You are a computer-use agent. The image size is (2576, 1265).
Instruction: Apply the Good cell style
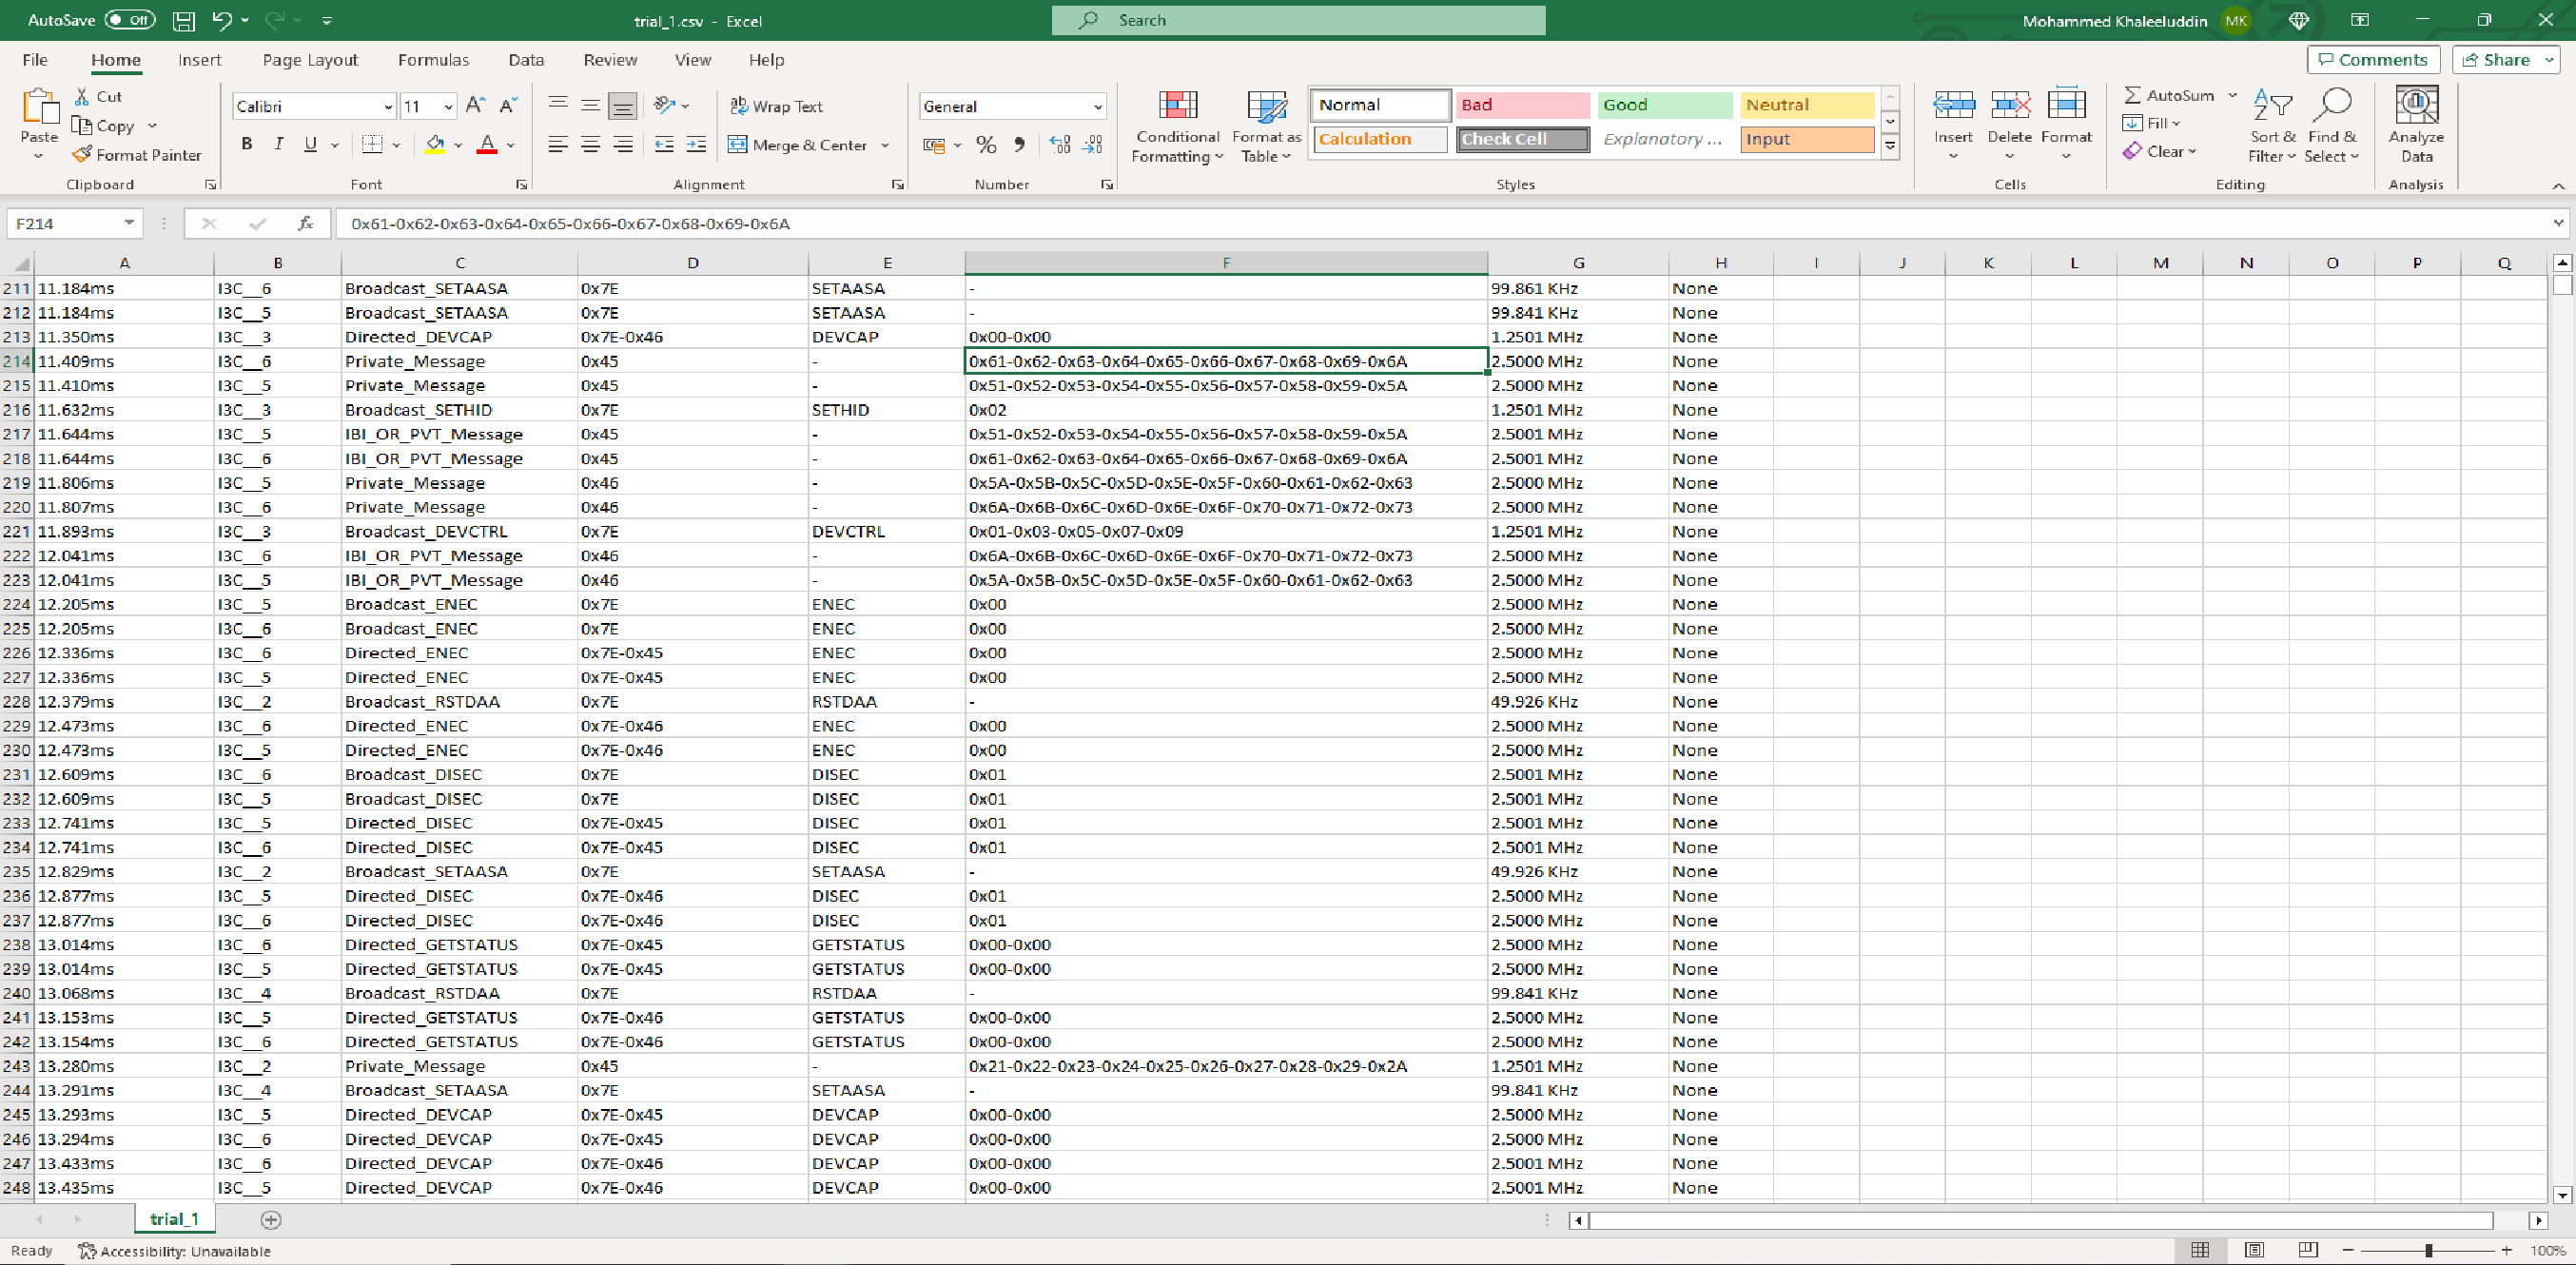(x=1664, y=105)
